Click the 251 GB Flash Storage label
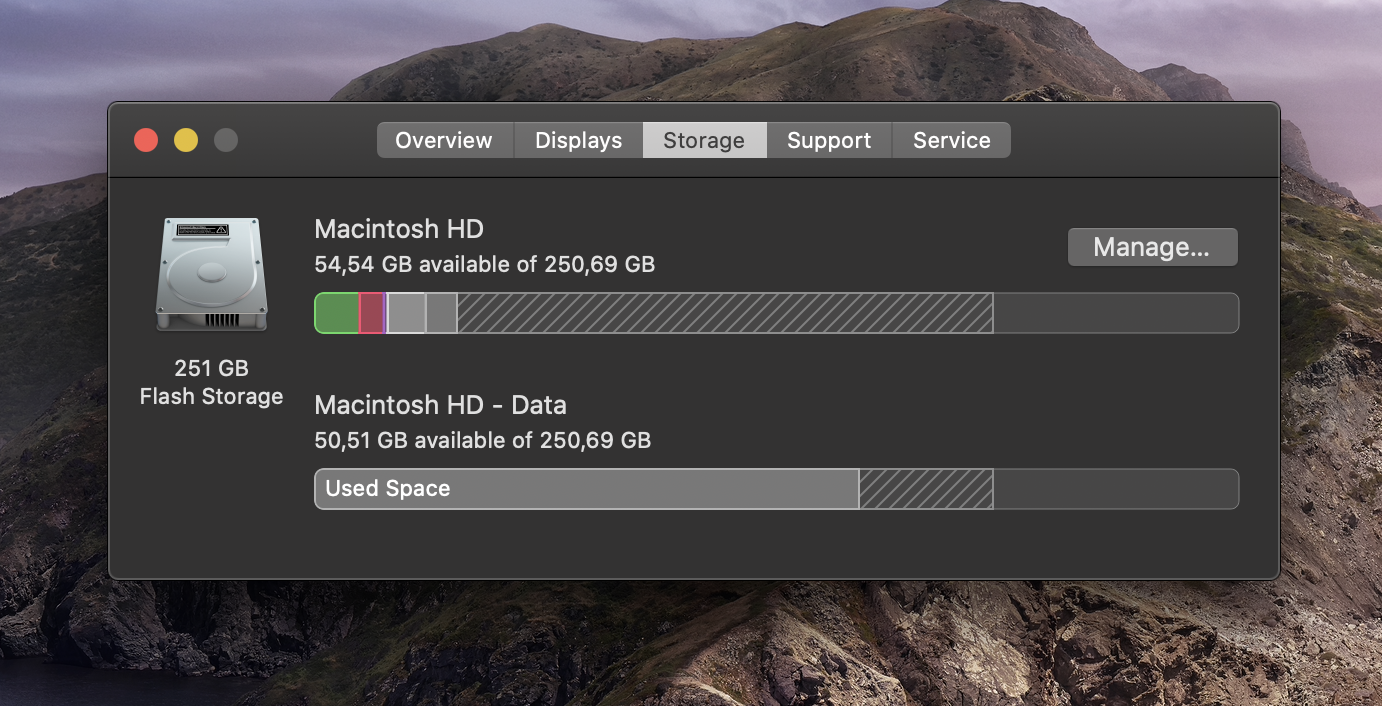The height and width of the screenshot is (706, 1382). pyautogui.click(x=211, y=382)
